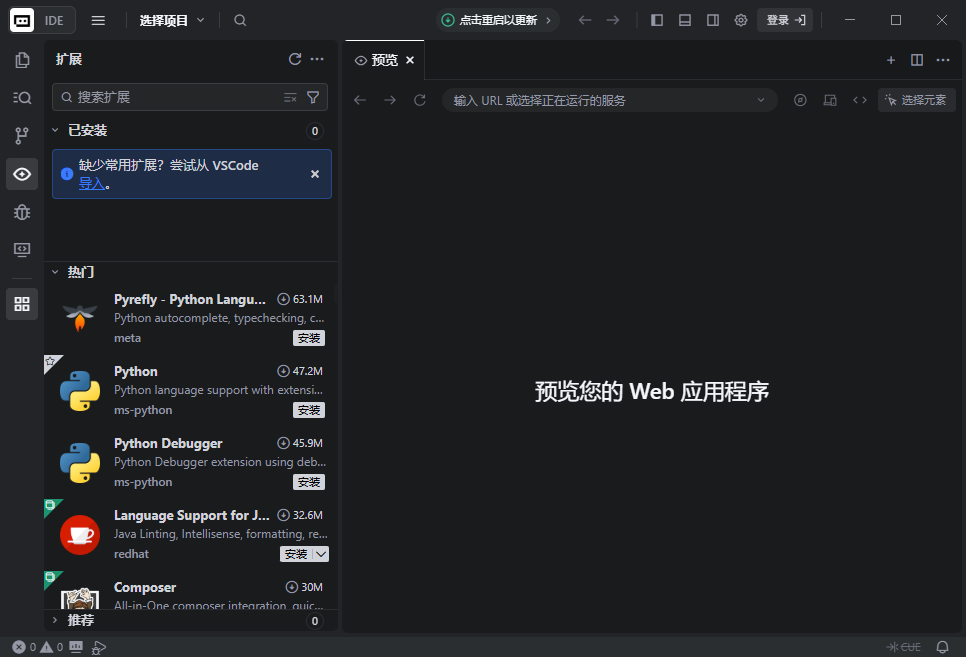The height and width of the screenshot is (657, 966).
Task: Click the IDE logo icon
Action: pos(22,20)
